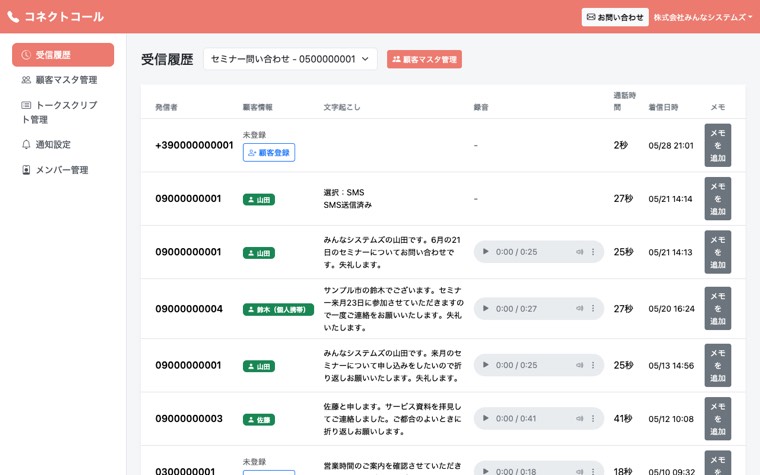Play the 0:25 recording from 05/13 14:56
This screenshot has height=475, width=760.
click(485, 365)
